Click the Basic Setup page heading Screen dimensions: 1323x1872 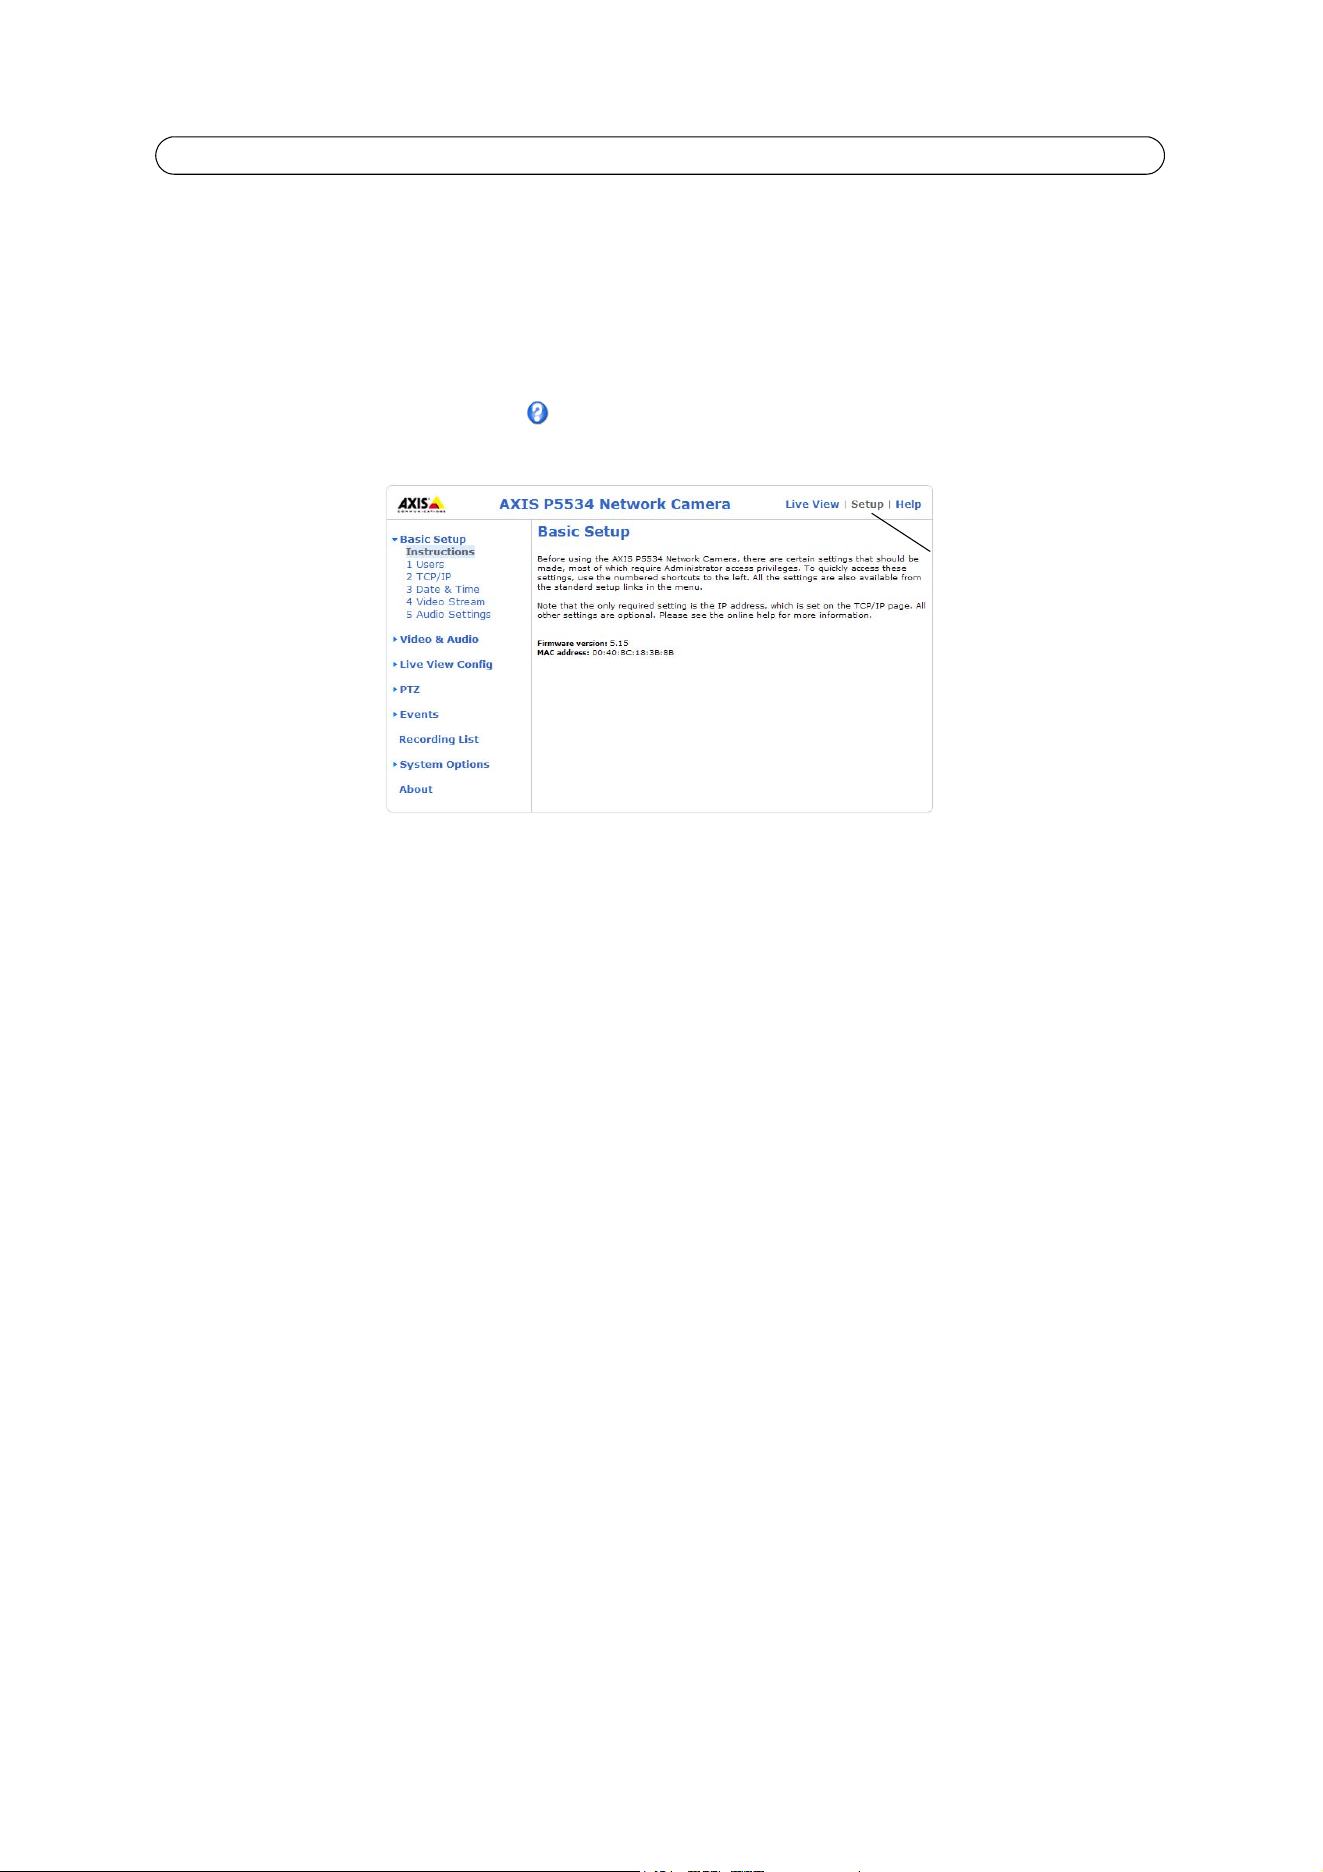pyautogui.click(x=584, y=532)
